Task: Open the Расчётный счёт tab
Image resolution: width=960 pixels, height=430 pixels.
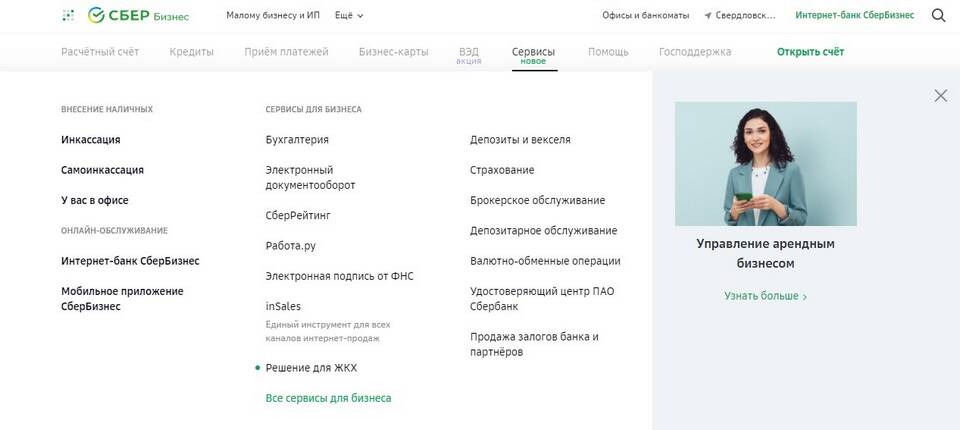Action: click(100, 52)
